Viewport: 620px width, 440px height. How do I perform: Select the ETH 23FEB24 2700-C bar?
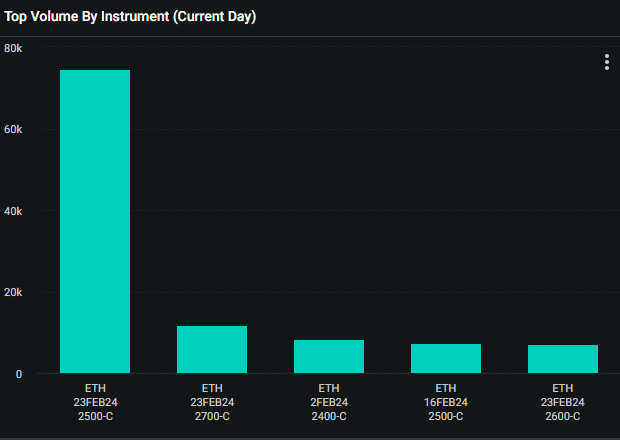point(212,350)
